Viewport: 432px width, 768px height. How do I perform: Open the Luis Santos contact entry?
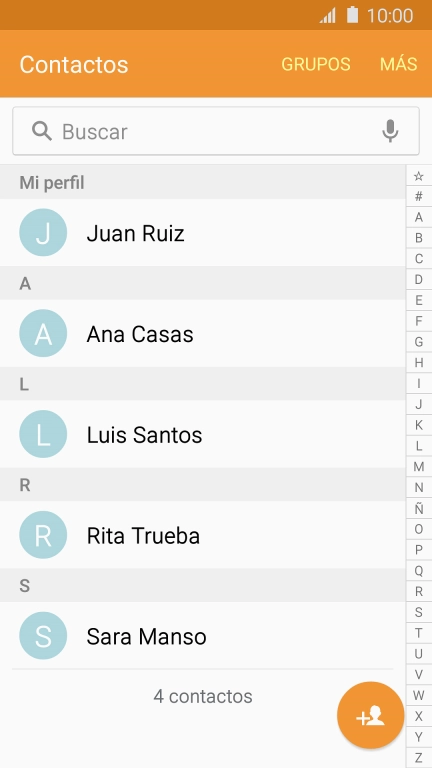[x=202, y=434]
